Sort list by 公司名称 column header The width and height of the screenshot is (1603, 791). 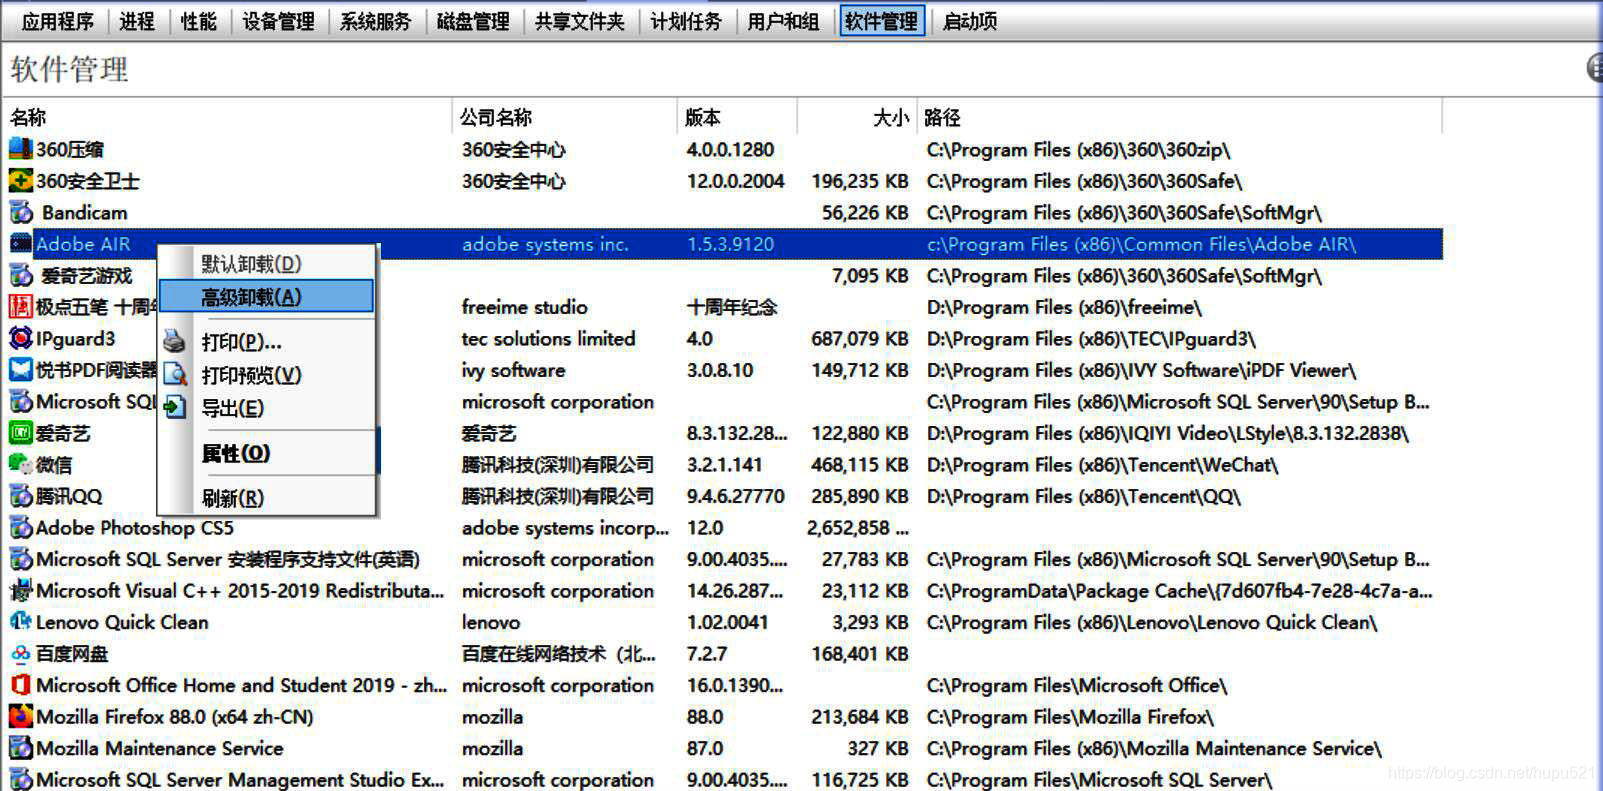496,117
